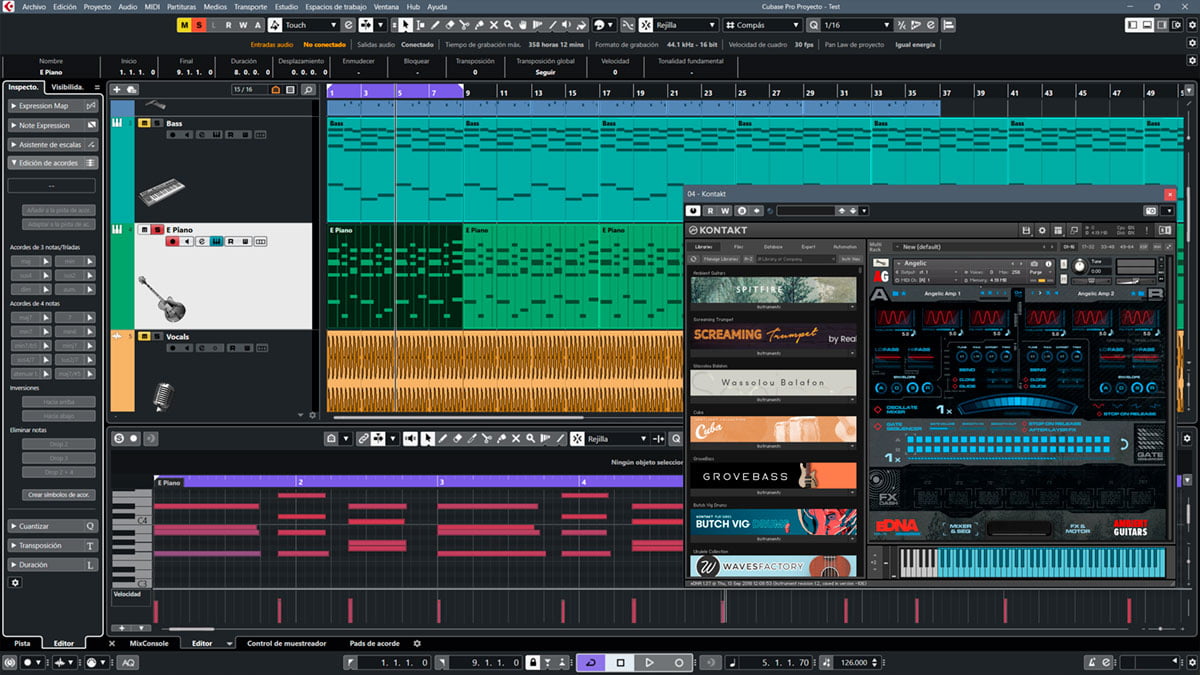The image size is (1200, 675).
Task: Toggle global Read automation R button
Action: 228,24
